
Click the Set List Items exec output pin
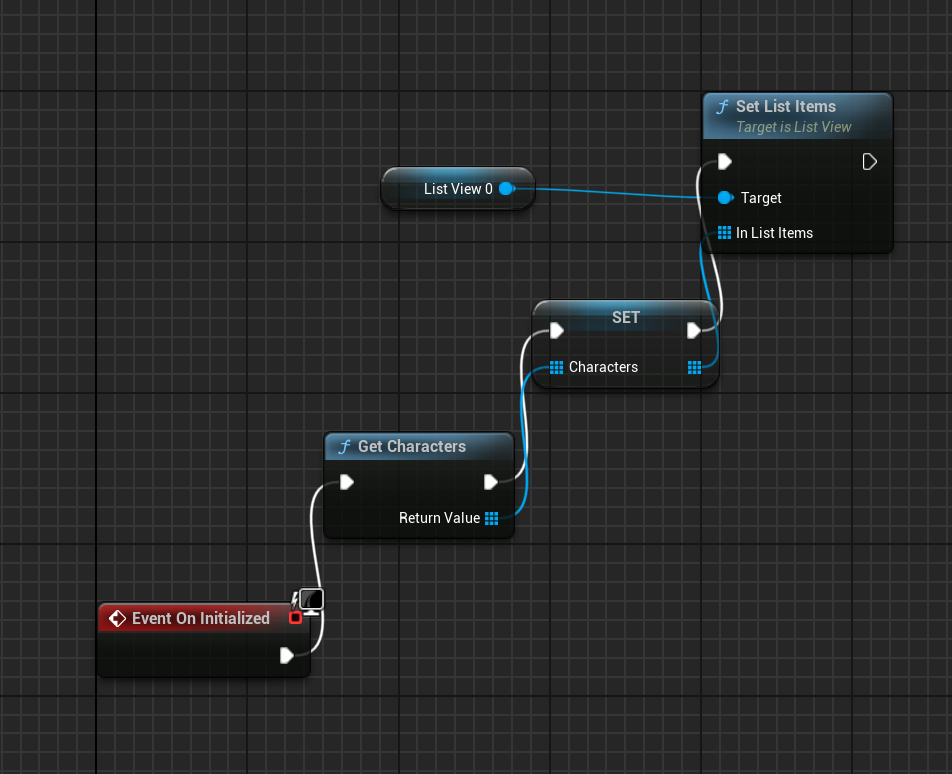[869, 162]
